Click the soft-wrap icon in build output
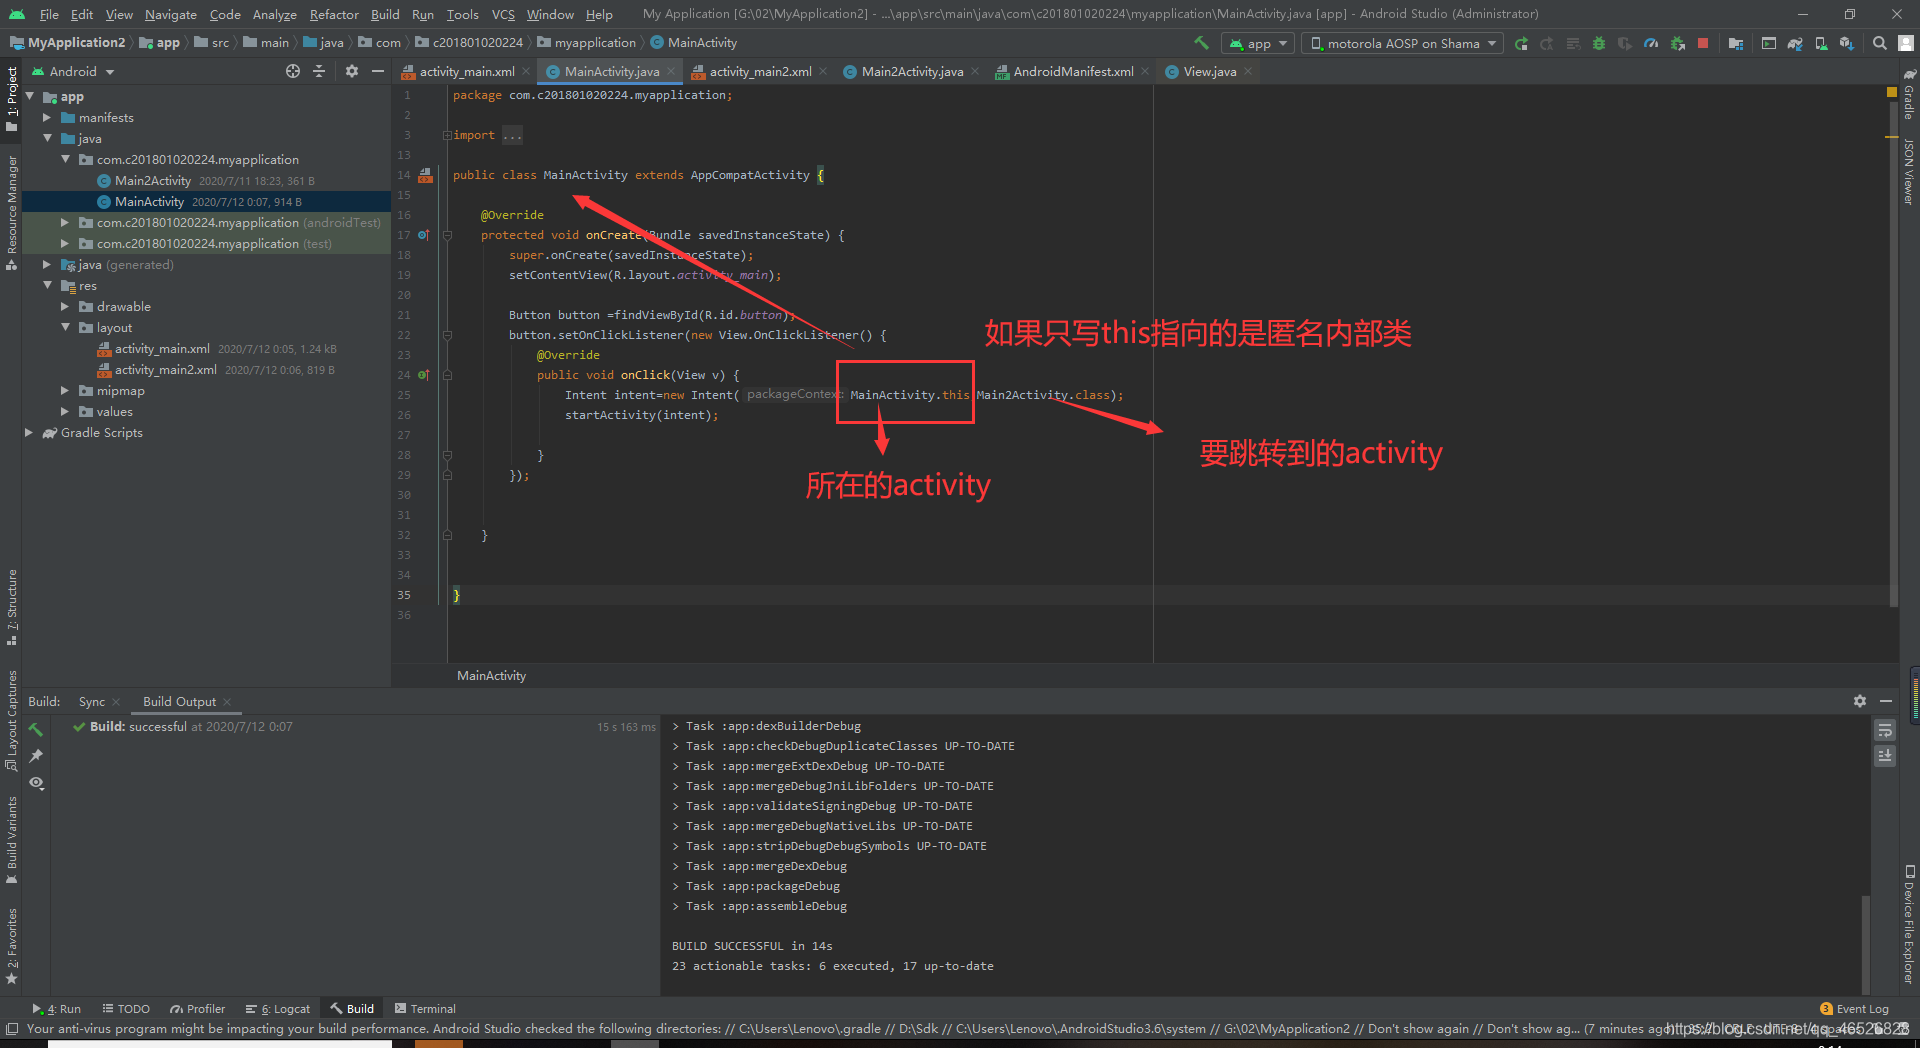This screenshot has width=1920, height=1048. (x=1885, y=730)
